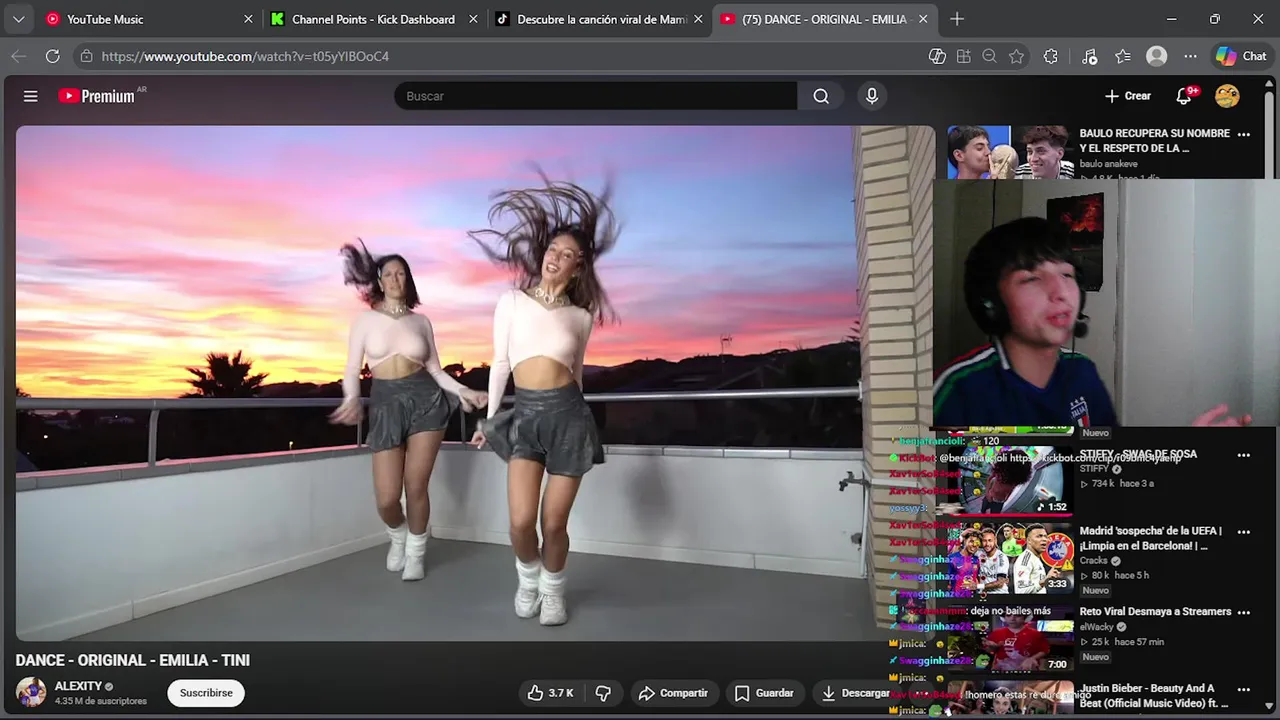Viewport: 1280px width, 720px height.
Task: Open options for STIFFY SWAG DE SOSA video
Action: (x=1244, y=455)
